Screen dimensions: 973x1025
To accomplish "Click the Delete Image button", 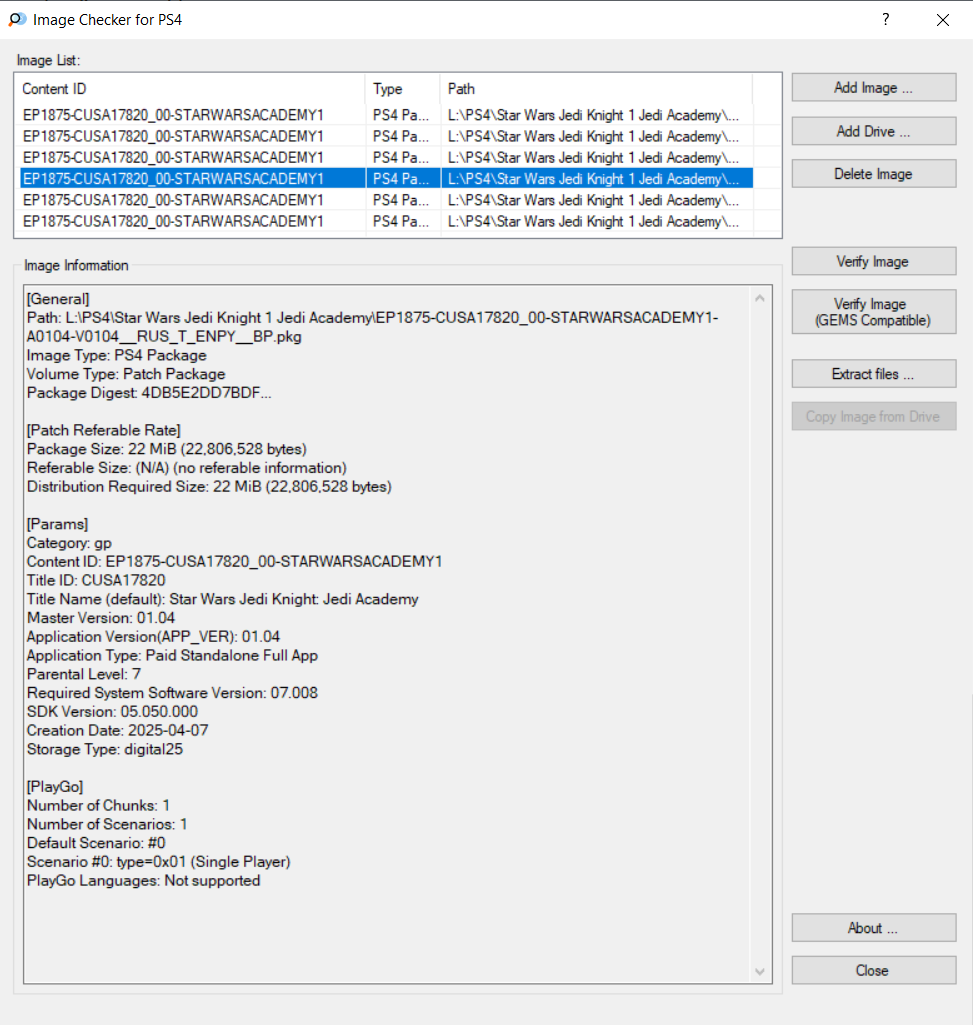I will point(874,174).
